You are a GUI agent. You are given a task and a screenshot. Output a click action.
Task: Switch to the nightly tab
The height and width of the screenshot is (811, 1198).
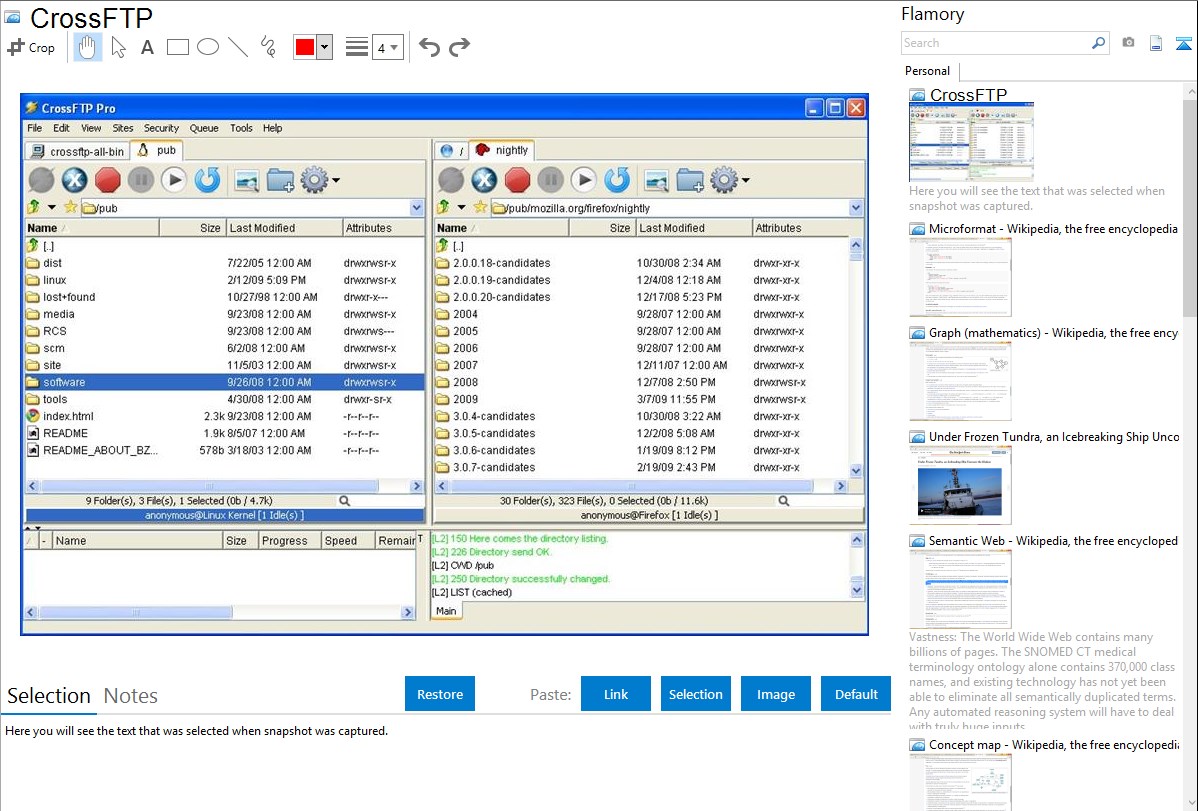click(x=502, y=150)
